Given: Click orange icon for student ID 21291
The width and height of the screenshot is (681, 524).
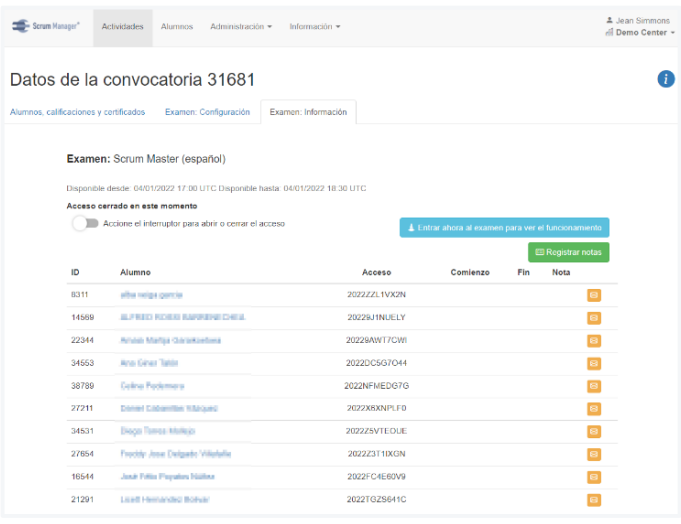Looking at the screenshot, I should pos(593,500).
